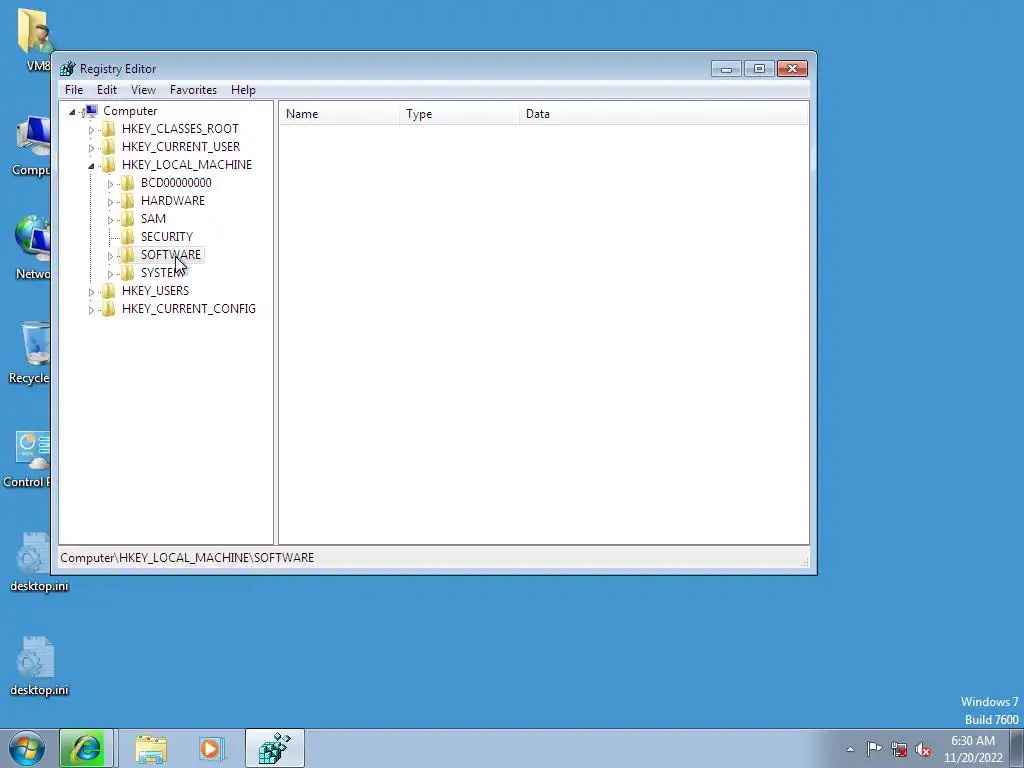Select the HARDWARE key label
The width and height of the screenshot is (1024, 768).
(x=173, y=200)
